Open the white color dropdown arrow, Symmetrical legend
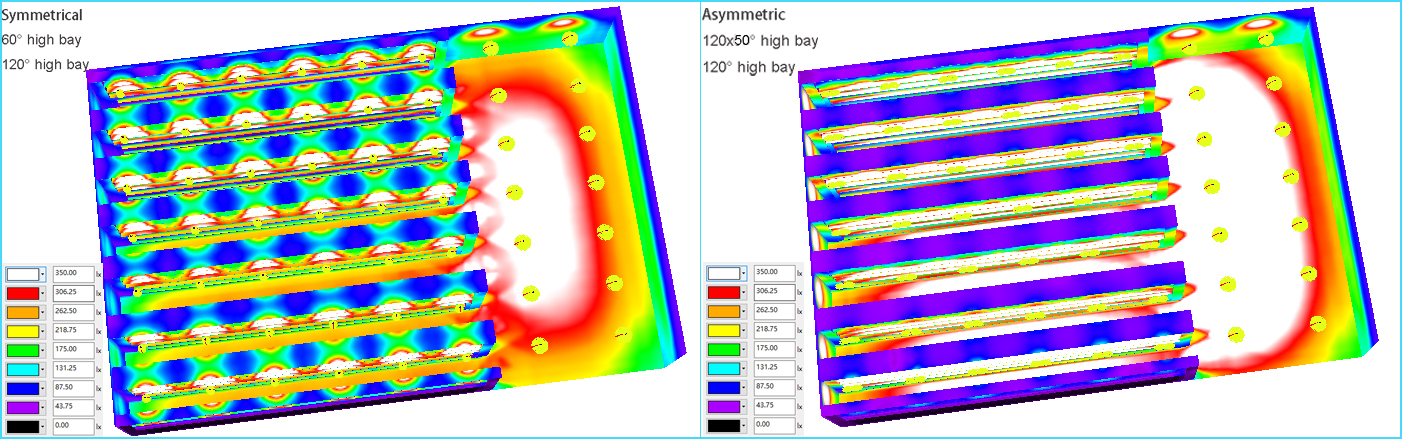 [x=43, y=274]
